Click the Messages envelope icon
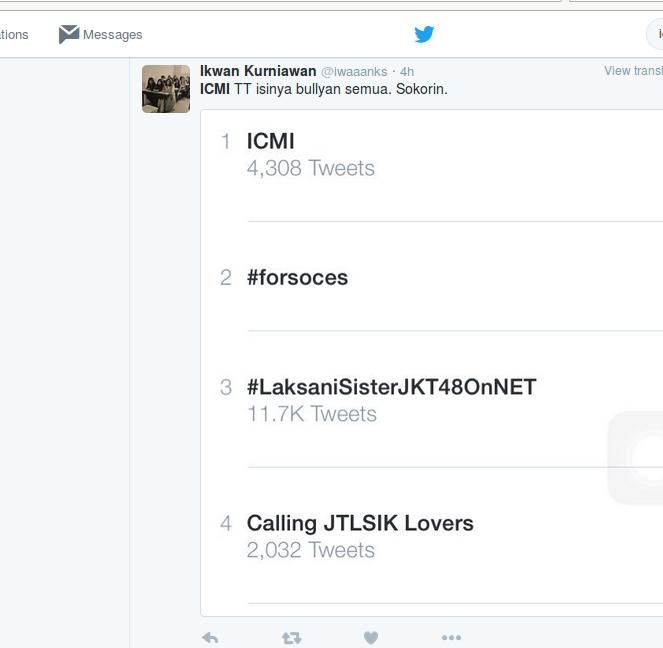This screenshot has height=648, width=663. point(68,34)
